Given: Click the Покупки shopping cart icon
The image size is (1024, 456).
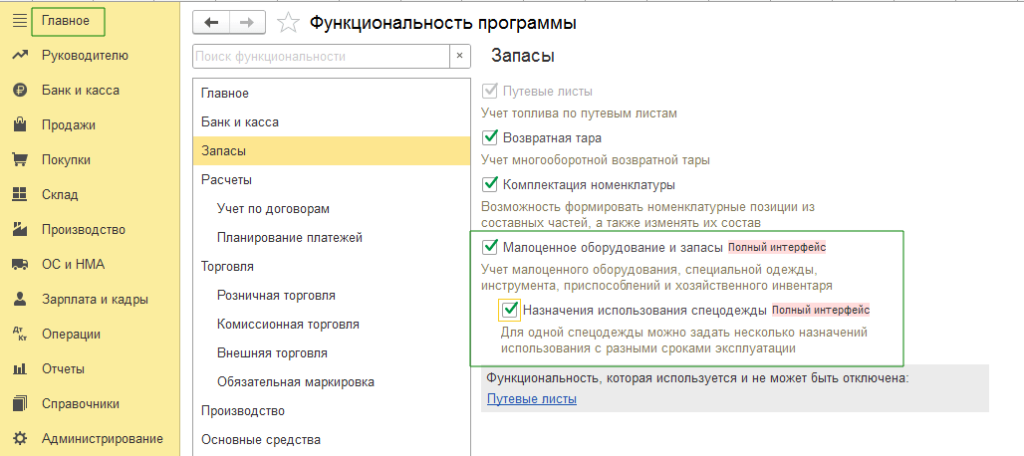Looking at the screenshot, I should click(x=20, y=160).
